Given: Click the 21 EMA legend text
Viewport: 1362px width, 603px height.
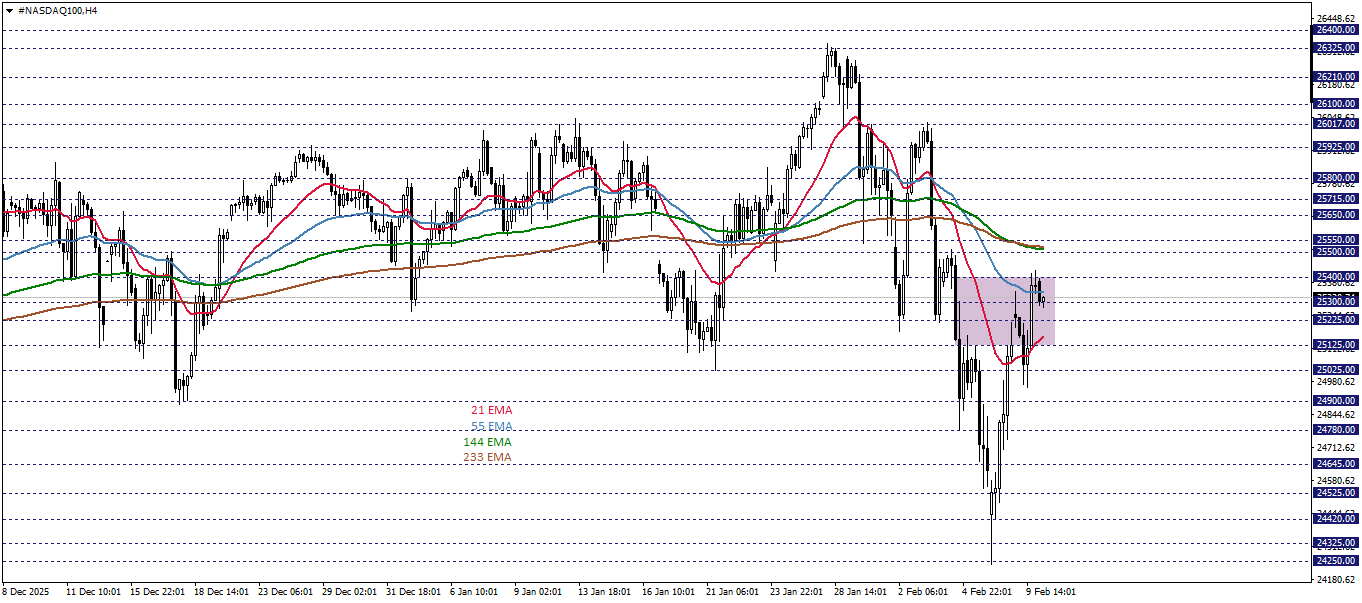Looking at the screenshot, I should coord(489,409).
